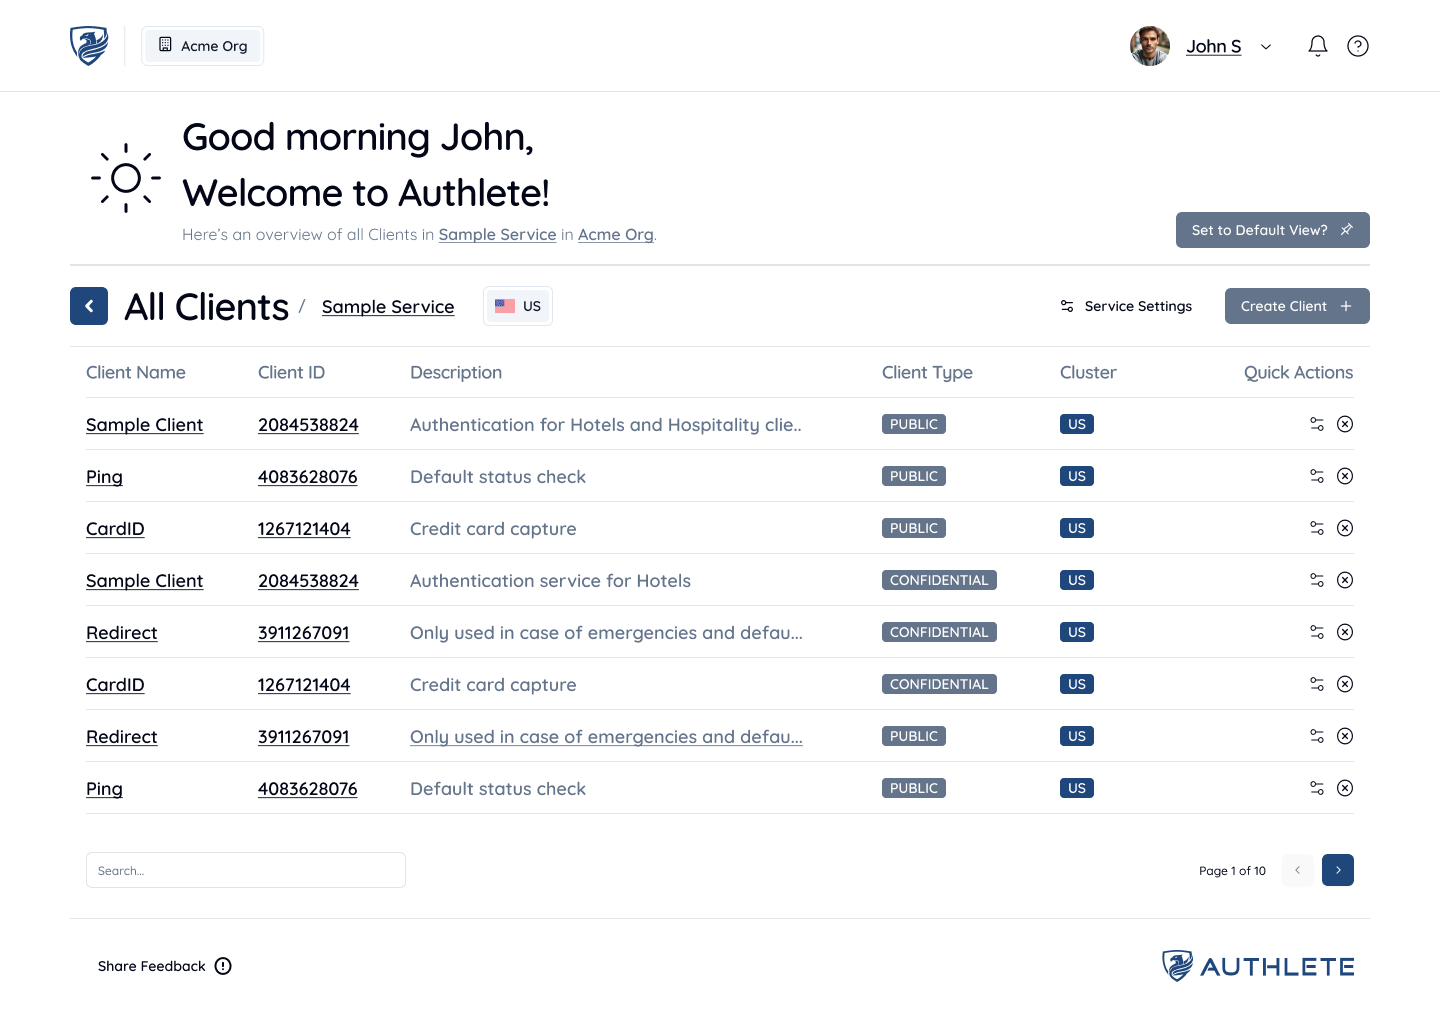The image size is (1440, 1024).
Task: Click Share Feedback
Action: (x=165, y=966)
